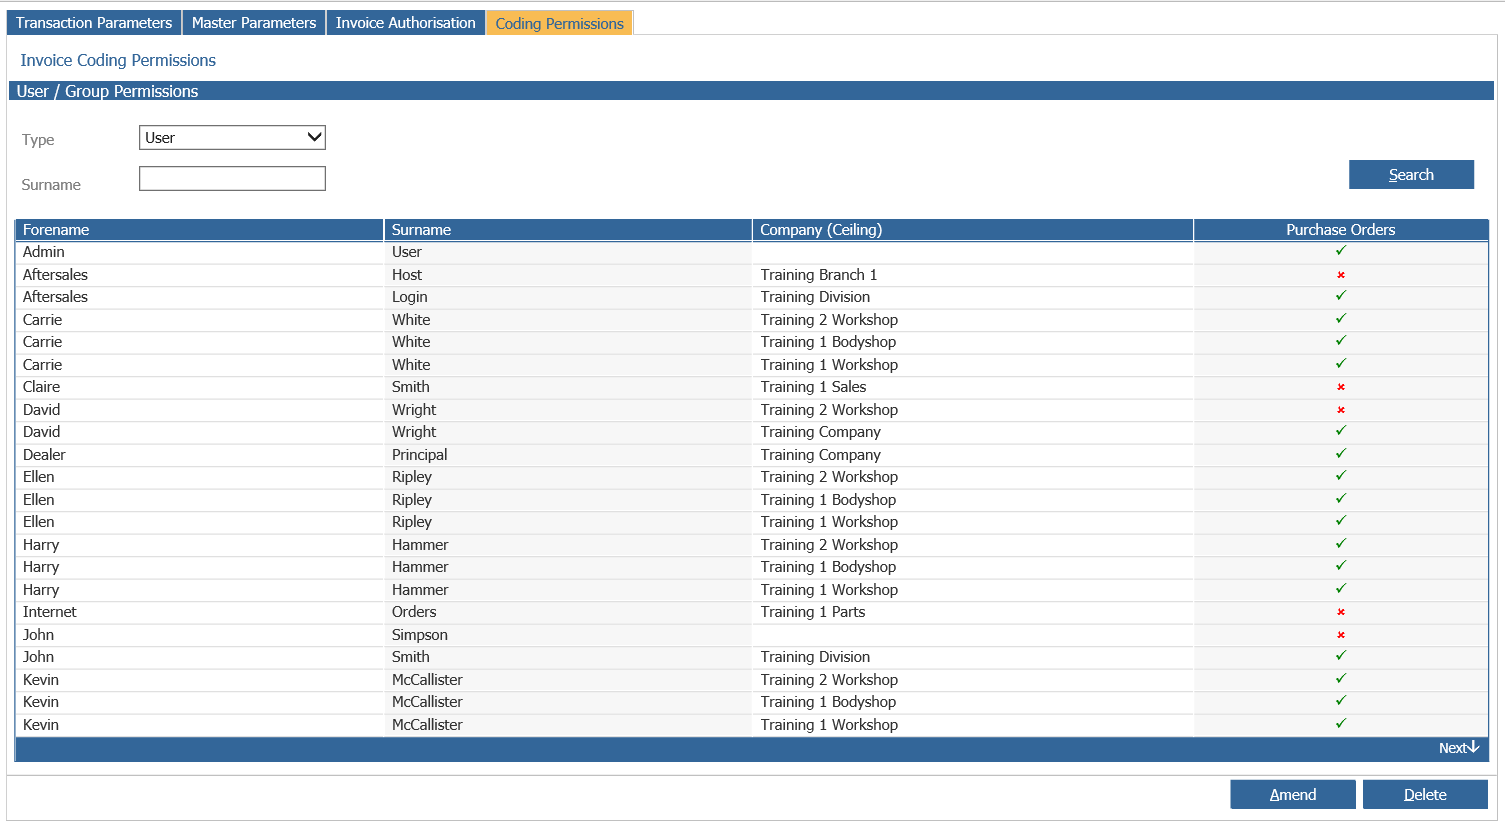Switch to the Transaction Parameters tab
The width and height of the screenshot is (1505, 823).
pos(94,23)
